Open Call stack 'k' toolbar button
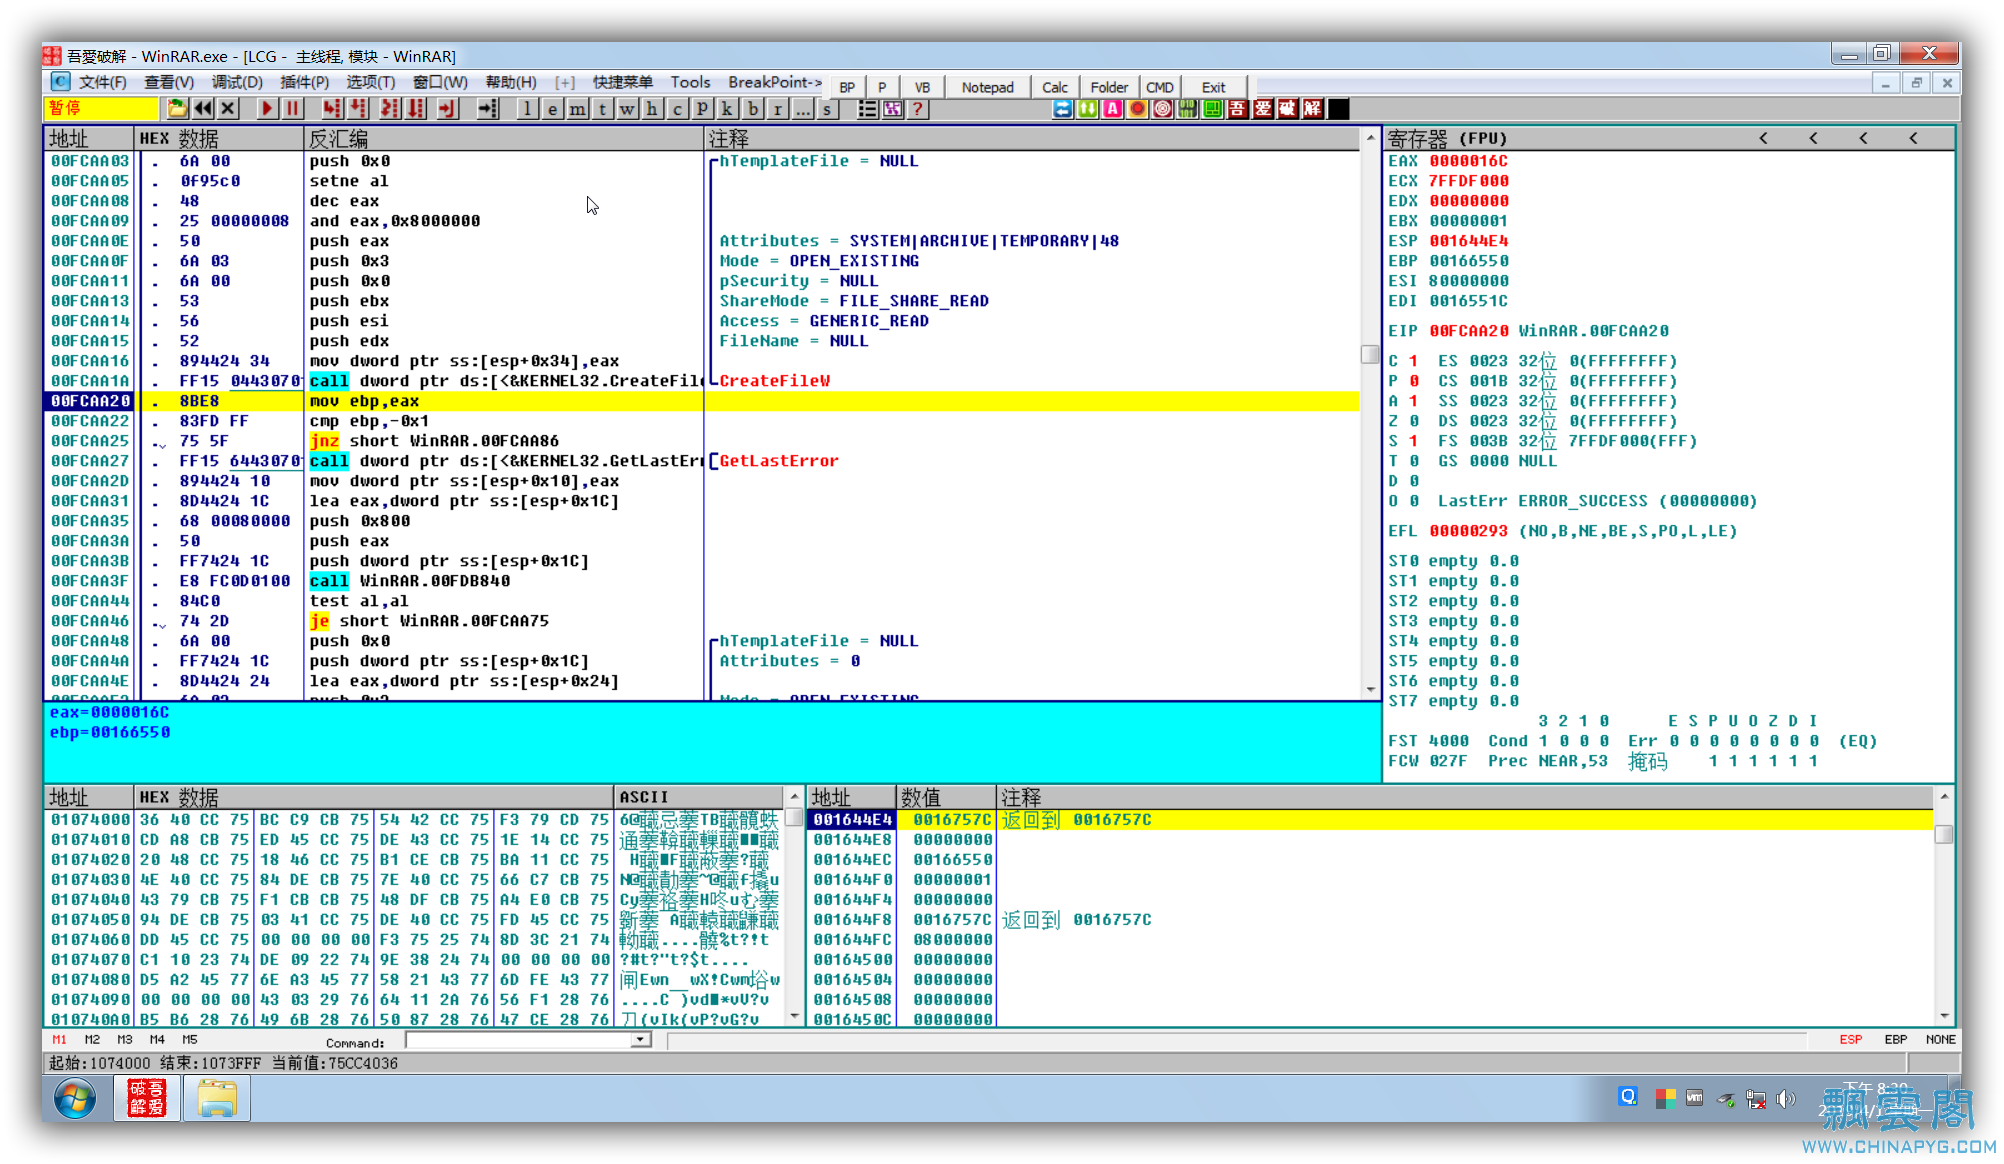Image resolution: width=2004 pixels, height=1164 pixels. point(727,109)
